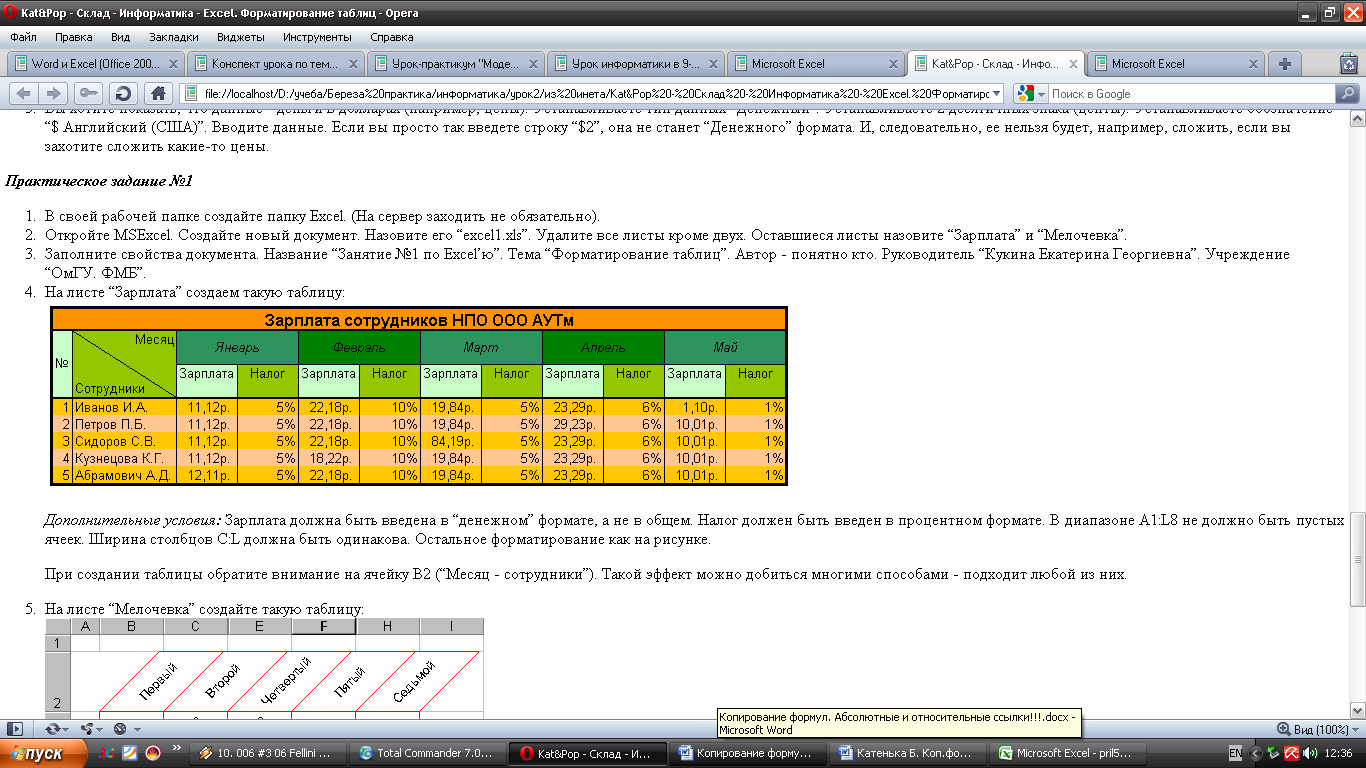The image size is (1366, 768).
Task: Click the 'Абрамович А.Д.' table cell
Action: [x=124, y=476]
